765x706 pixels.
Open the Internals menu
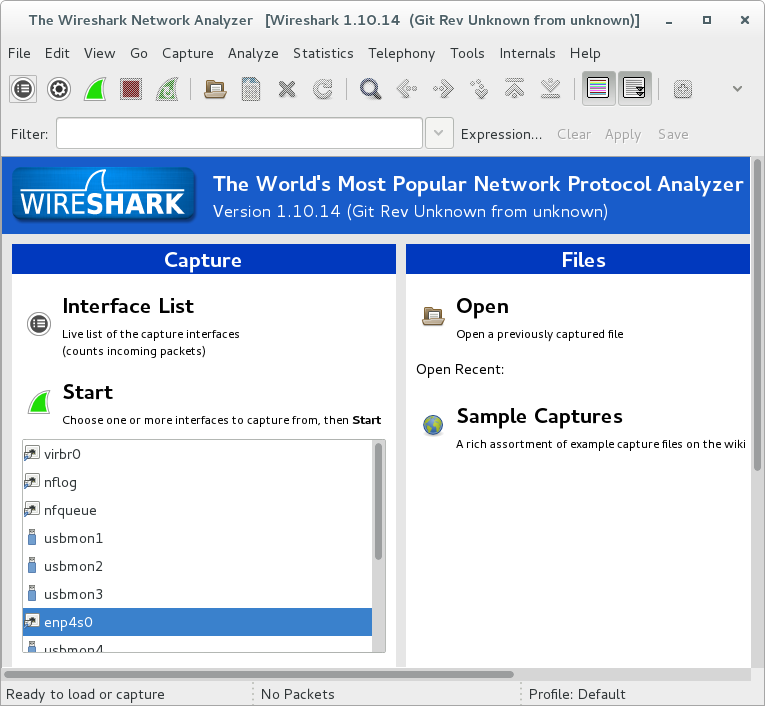click(527, 53)
